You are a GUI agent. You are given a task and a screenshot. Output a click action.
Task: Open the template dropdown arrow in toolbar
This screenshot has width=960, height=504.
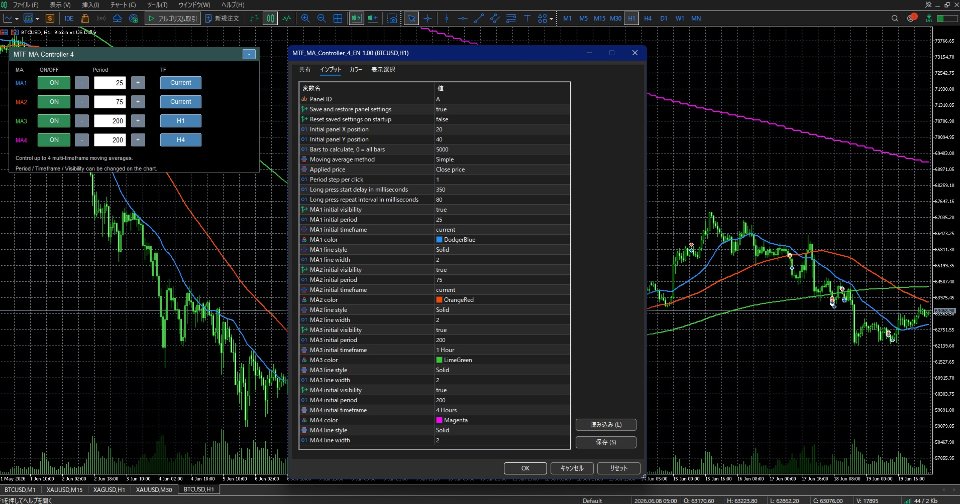click(x=37, y=19)
